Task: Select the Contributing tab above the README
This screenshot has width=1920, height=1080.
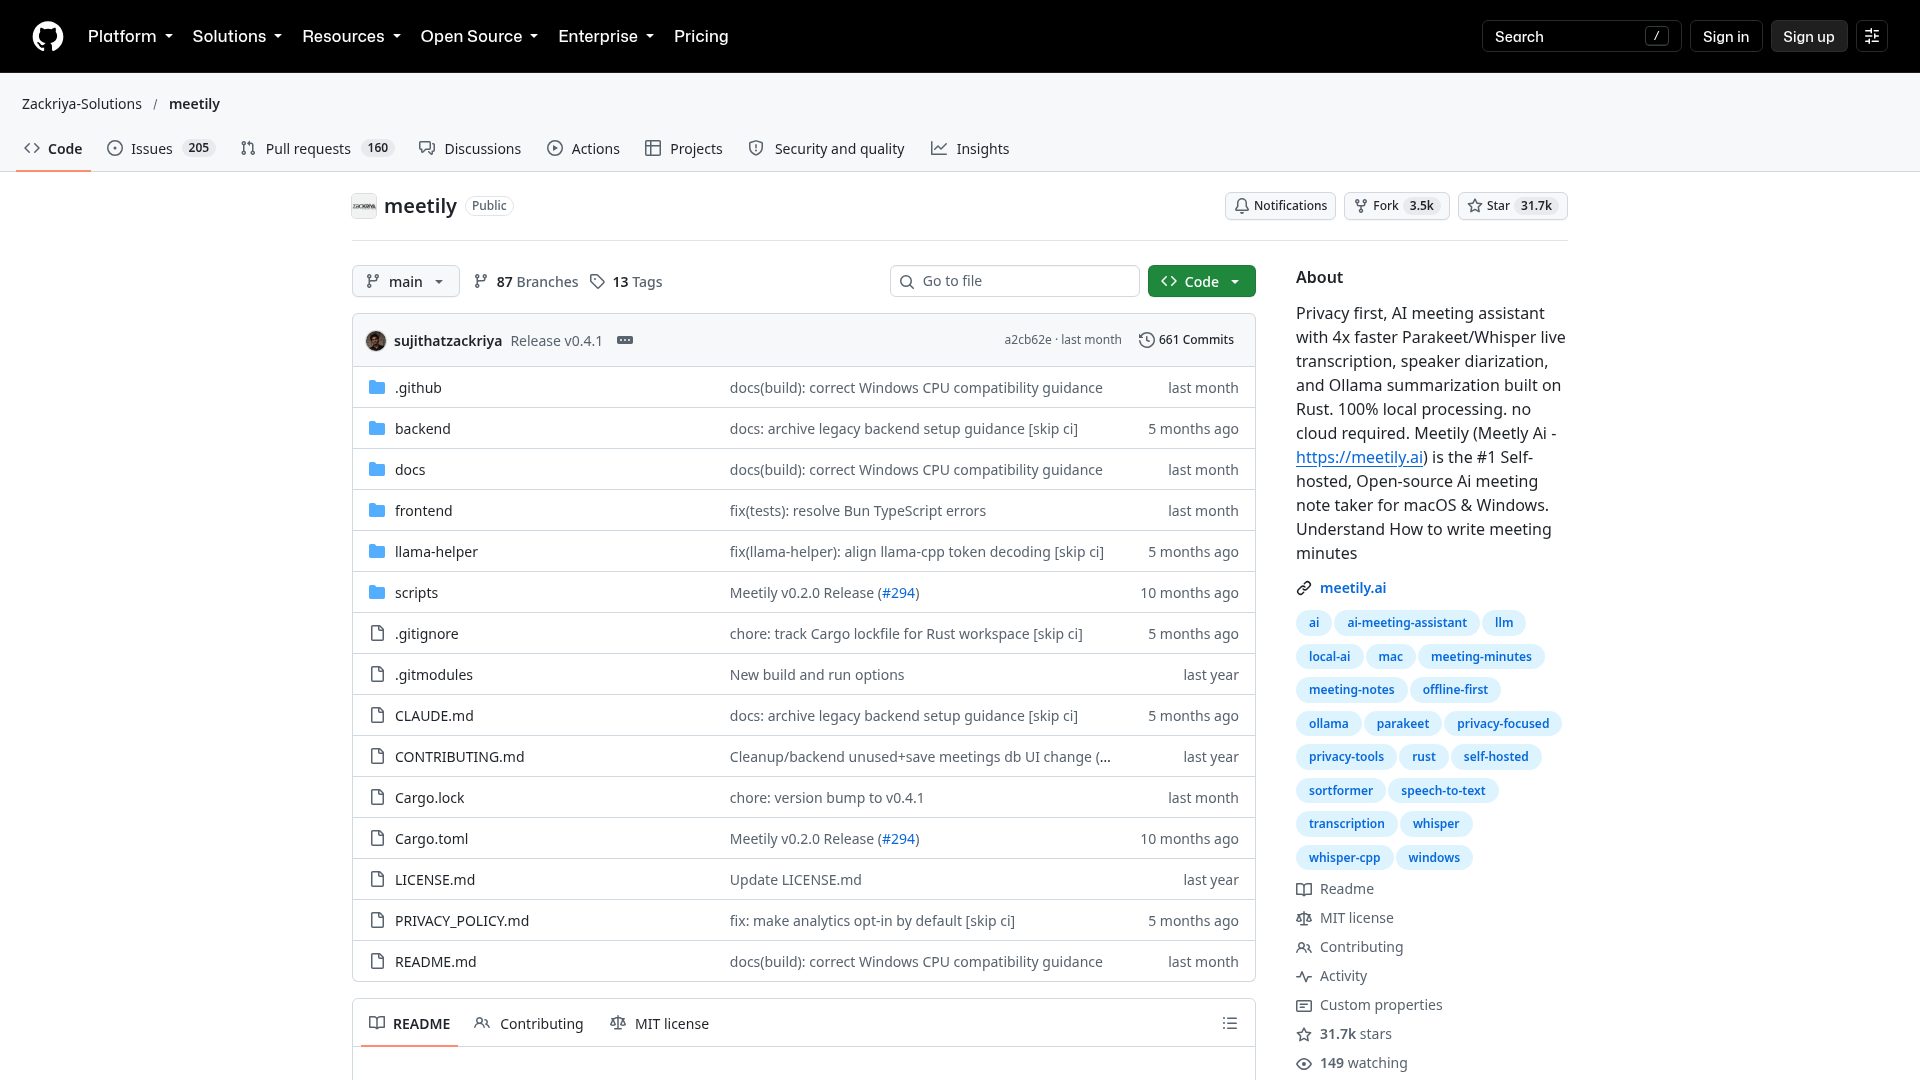Action: 529,1023
